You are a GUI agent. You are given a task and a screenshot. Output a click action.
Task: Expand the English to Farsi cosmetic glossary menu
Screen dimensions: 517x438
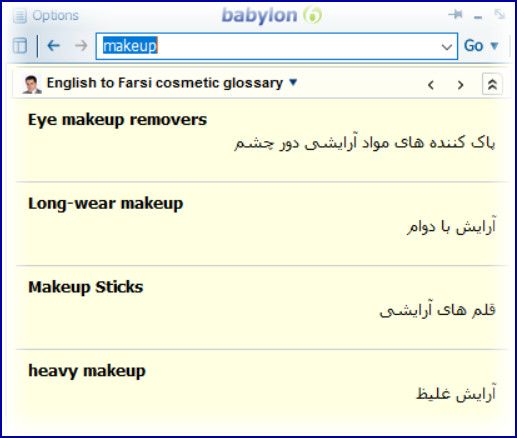(293, 82)
